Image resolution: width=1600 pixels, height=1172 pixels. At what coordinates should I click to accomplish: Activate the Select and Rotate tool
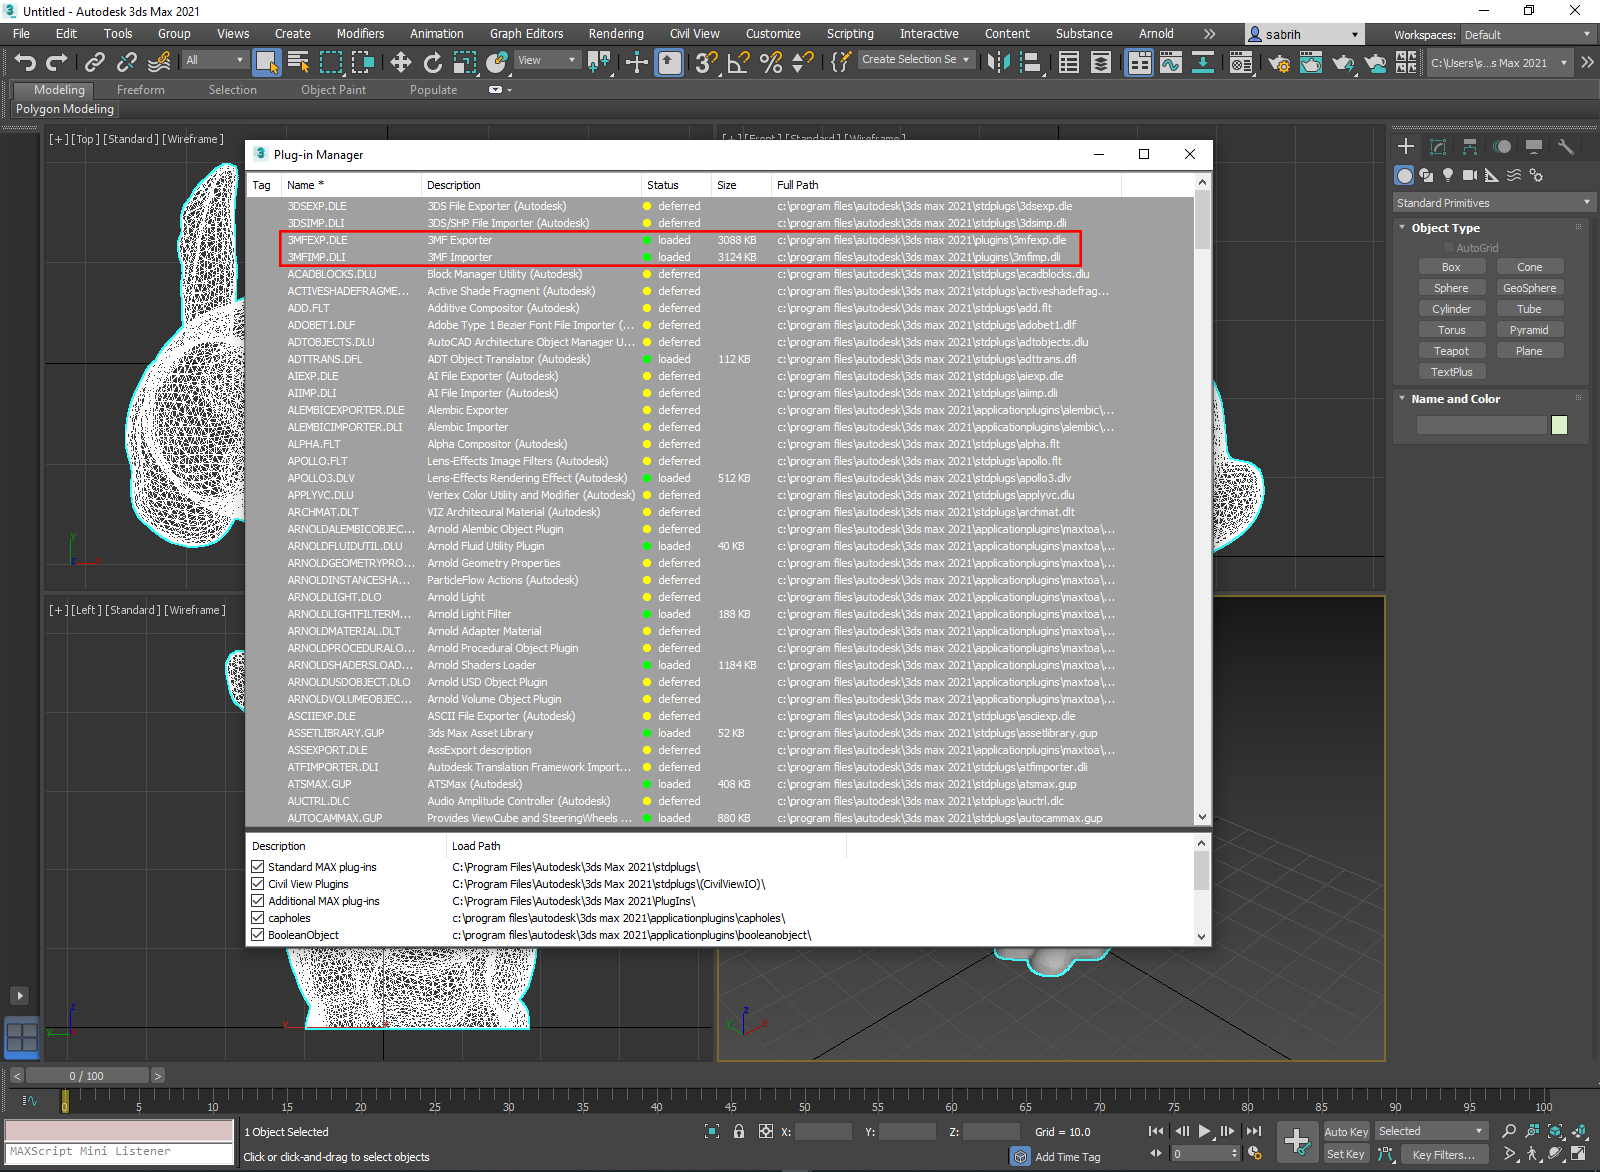(x=433, y=63)
